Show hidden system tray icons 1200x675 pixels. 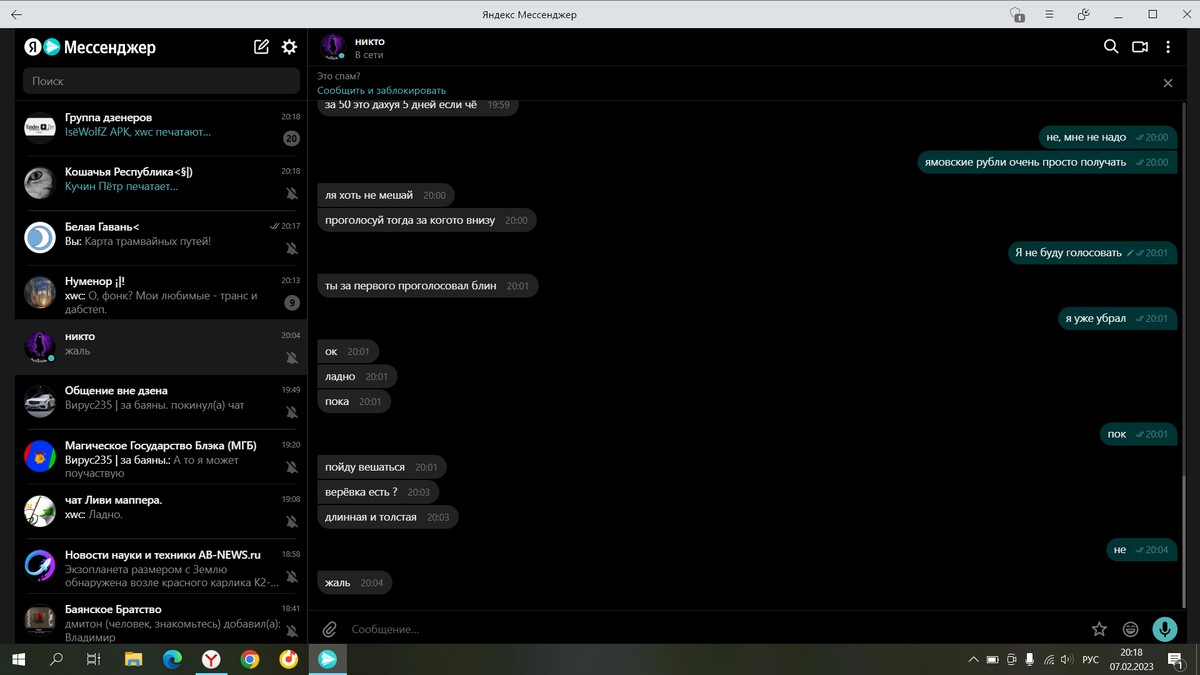(x=974, y=660)
